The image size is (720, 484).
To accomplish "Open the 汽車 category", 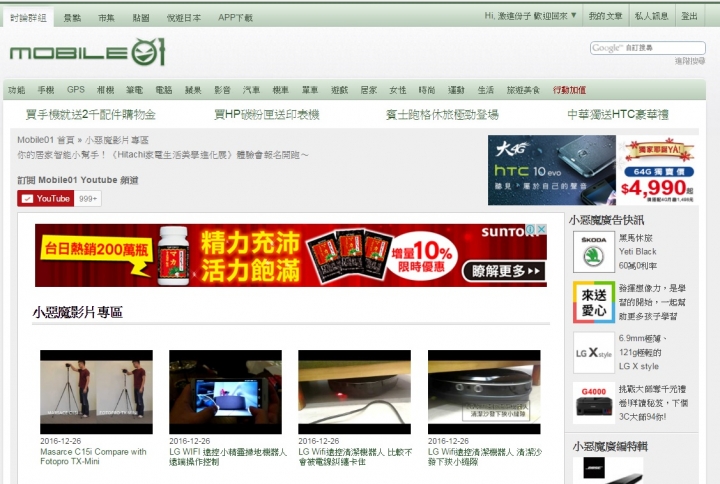I will 251,90.
